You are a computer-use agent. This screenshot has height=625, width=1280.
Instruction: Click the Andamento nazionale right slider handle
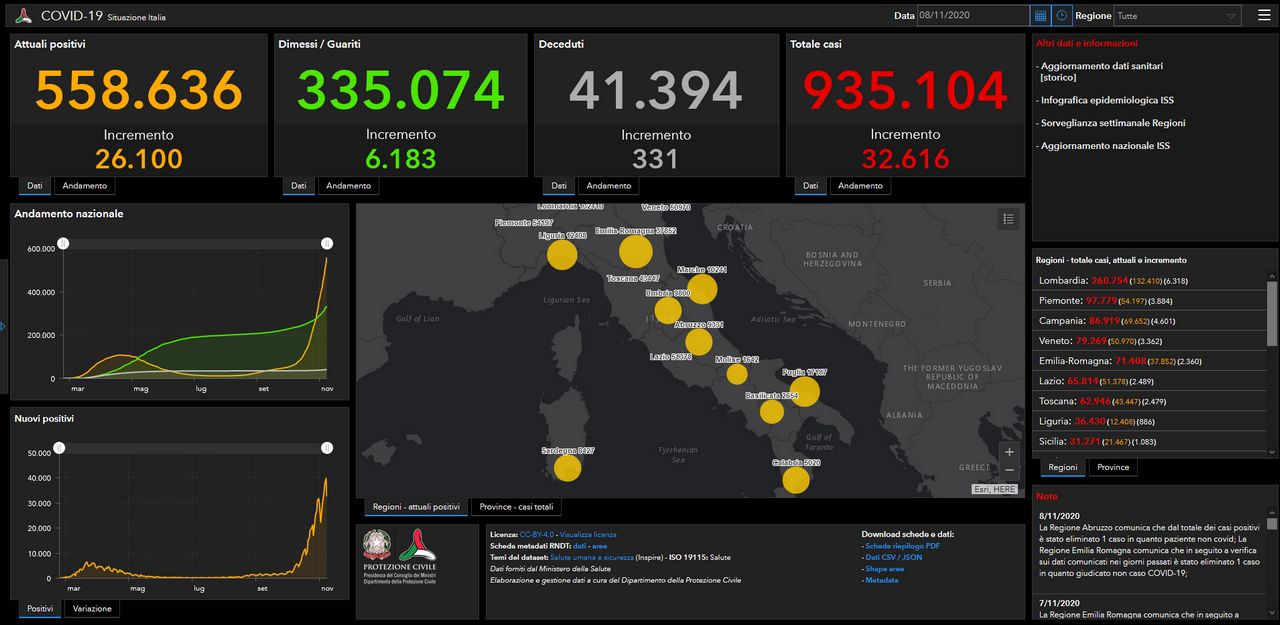point(327,243)
